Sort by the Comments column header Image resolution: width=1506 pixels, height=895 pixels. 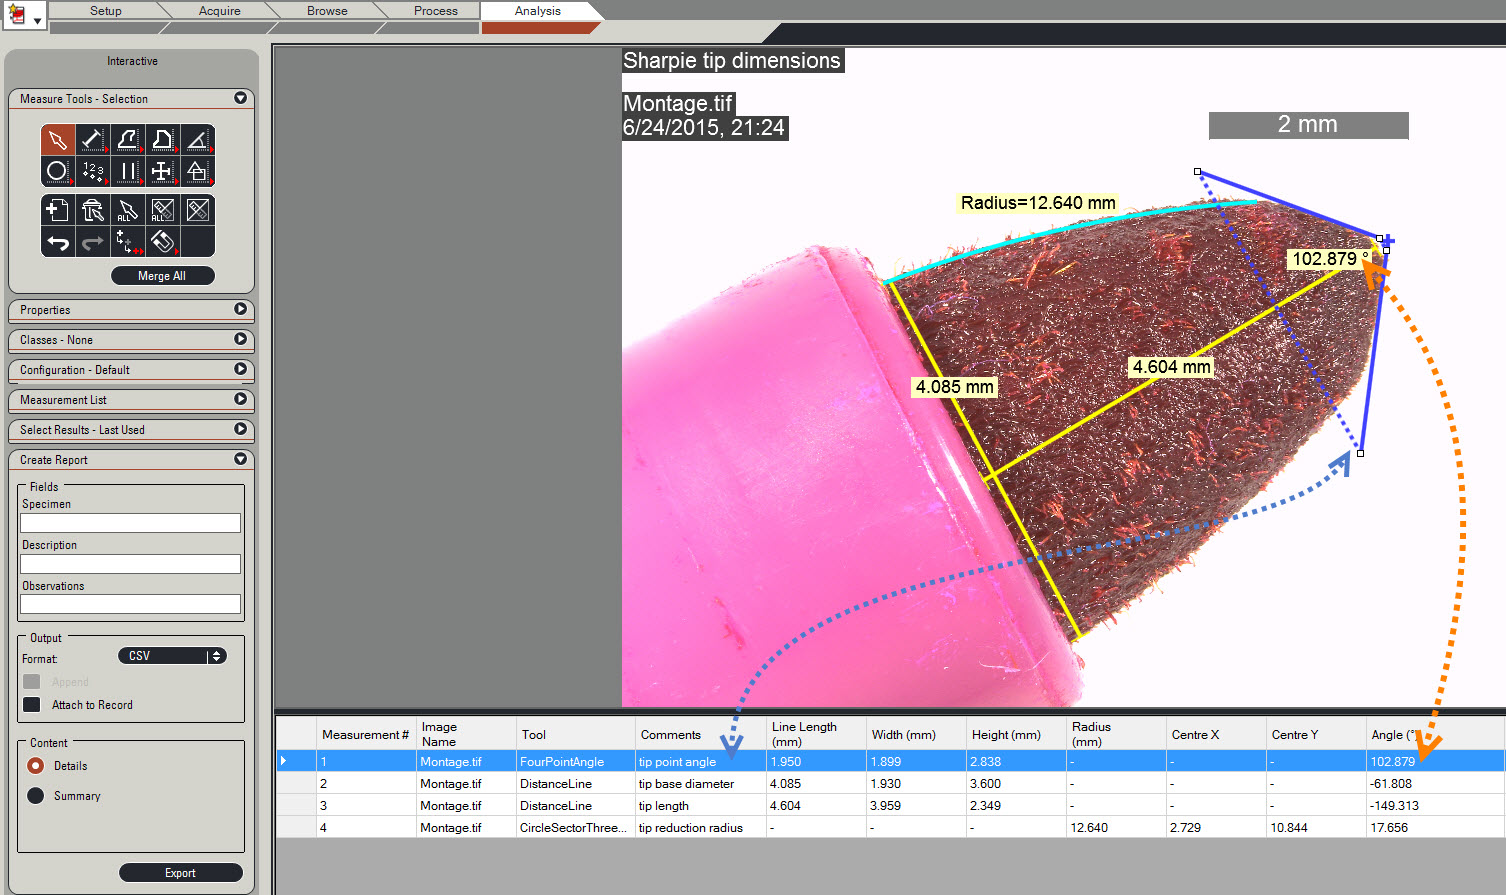700,734
